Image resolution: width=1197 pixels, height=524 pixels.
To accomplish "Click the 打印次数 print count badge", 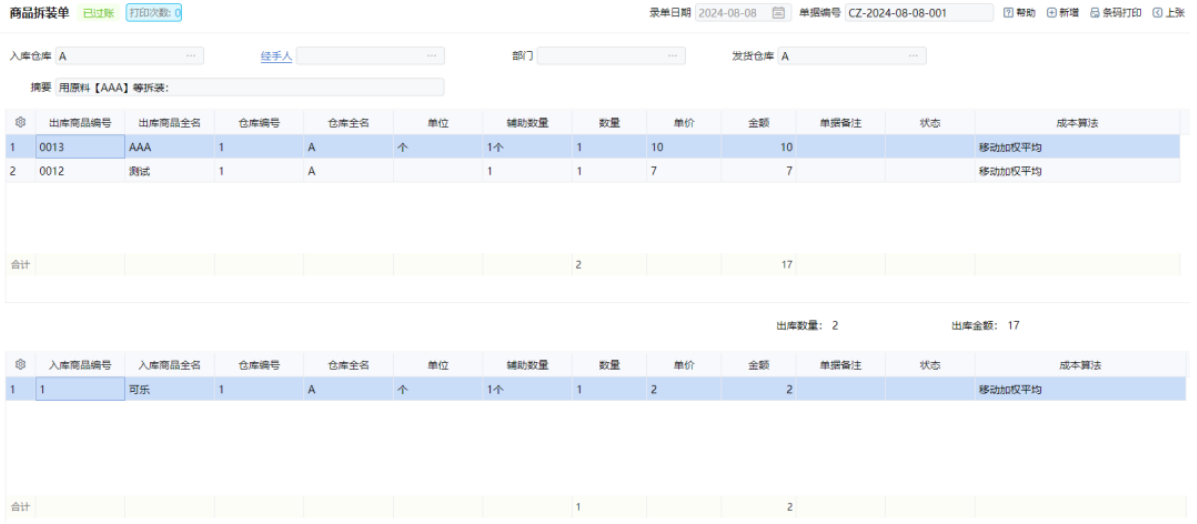I will click(x=154, y=13).
